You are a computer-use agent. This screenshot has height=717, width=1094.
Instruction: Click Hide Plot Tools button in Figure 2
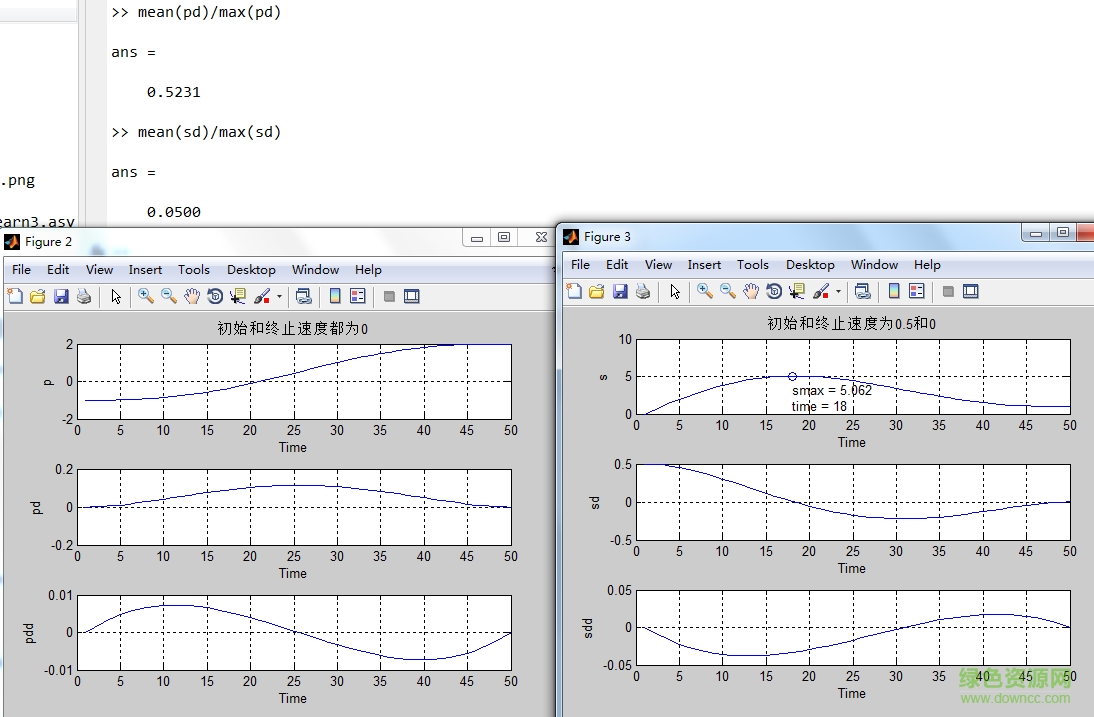389,296
